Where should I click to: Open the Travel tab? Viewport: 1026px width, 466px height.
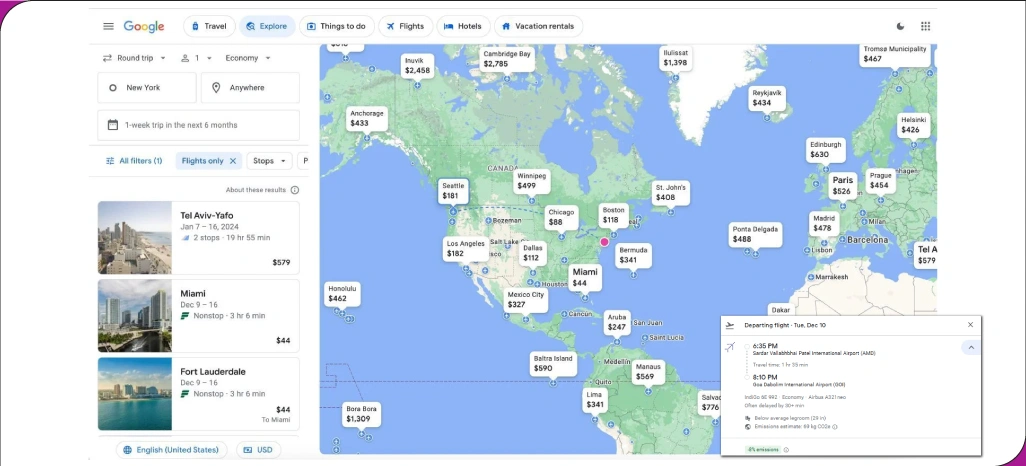[x=209, y=26]
